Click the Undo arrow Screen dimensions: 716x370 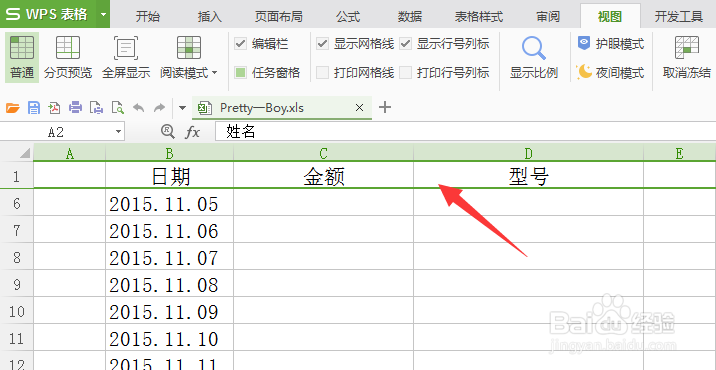138,108
